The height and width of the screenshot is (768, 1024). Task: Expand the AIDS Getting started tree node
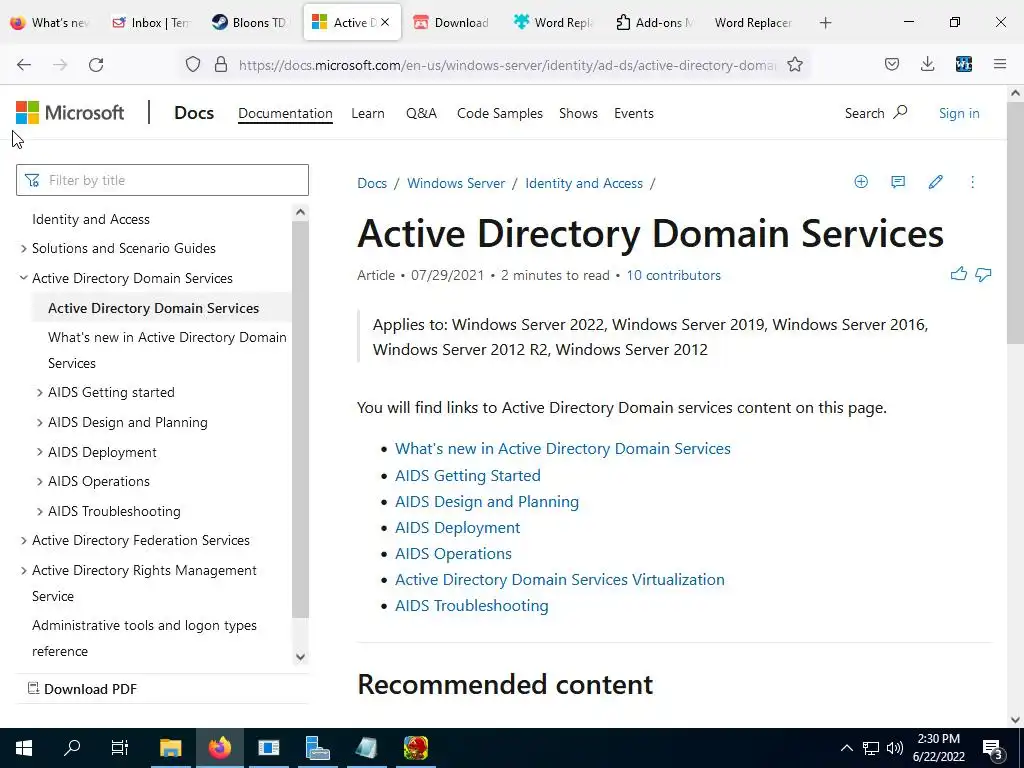(40, 393)
